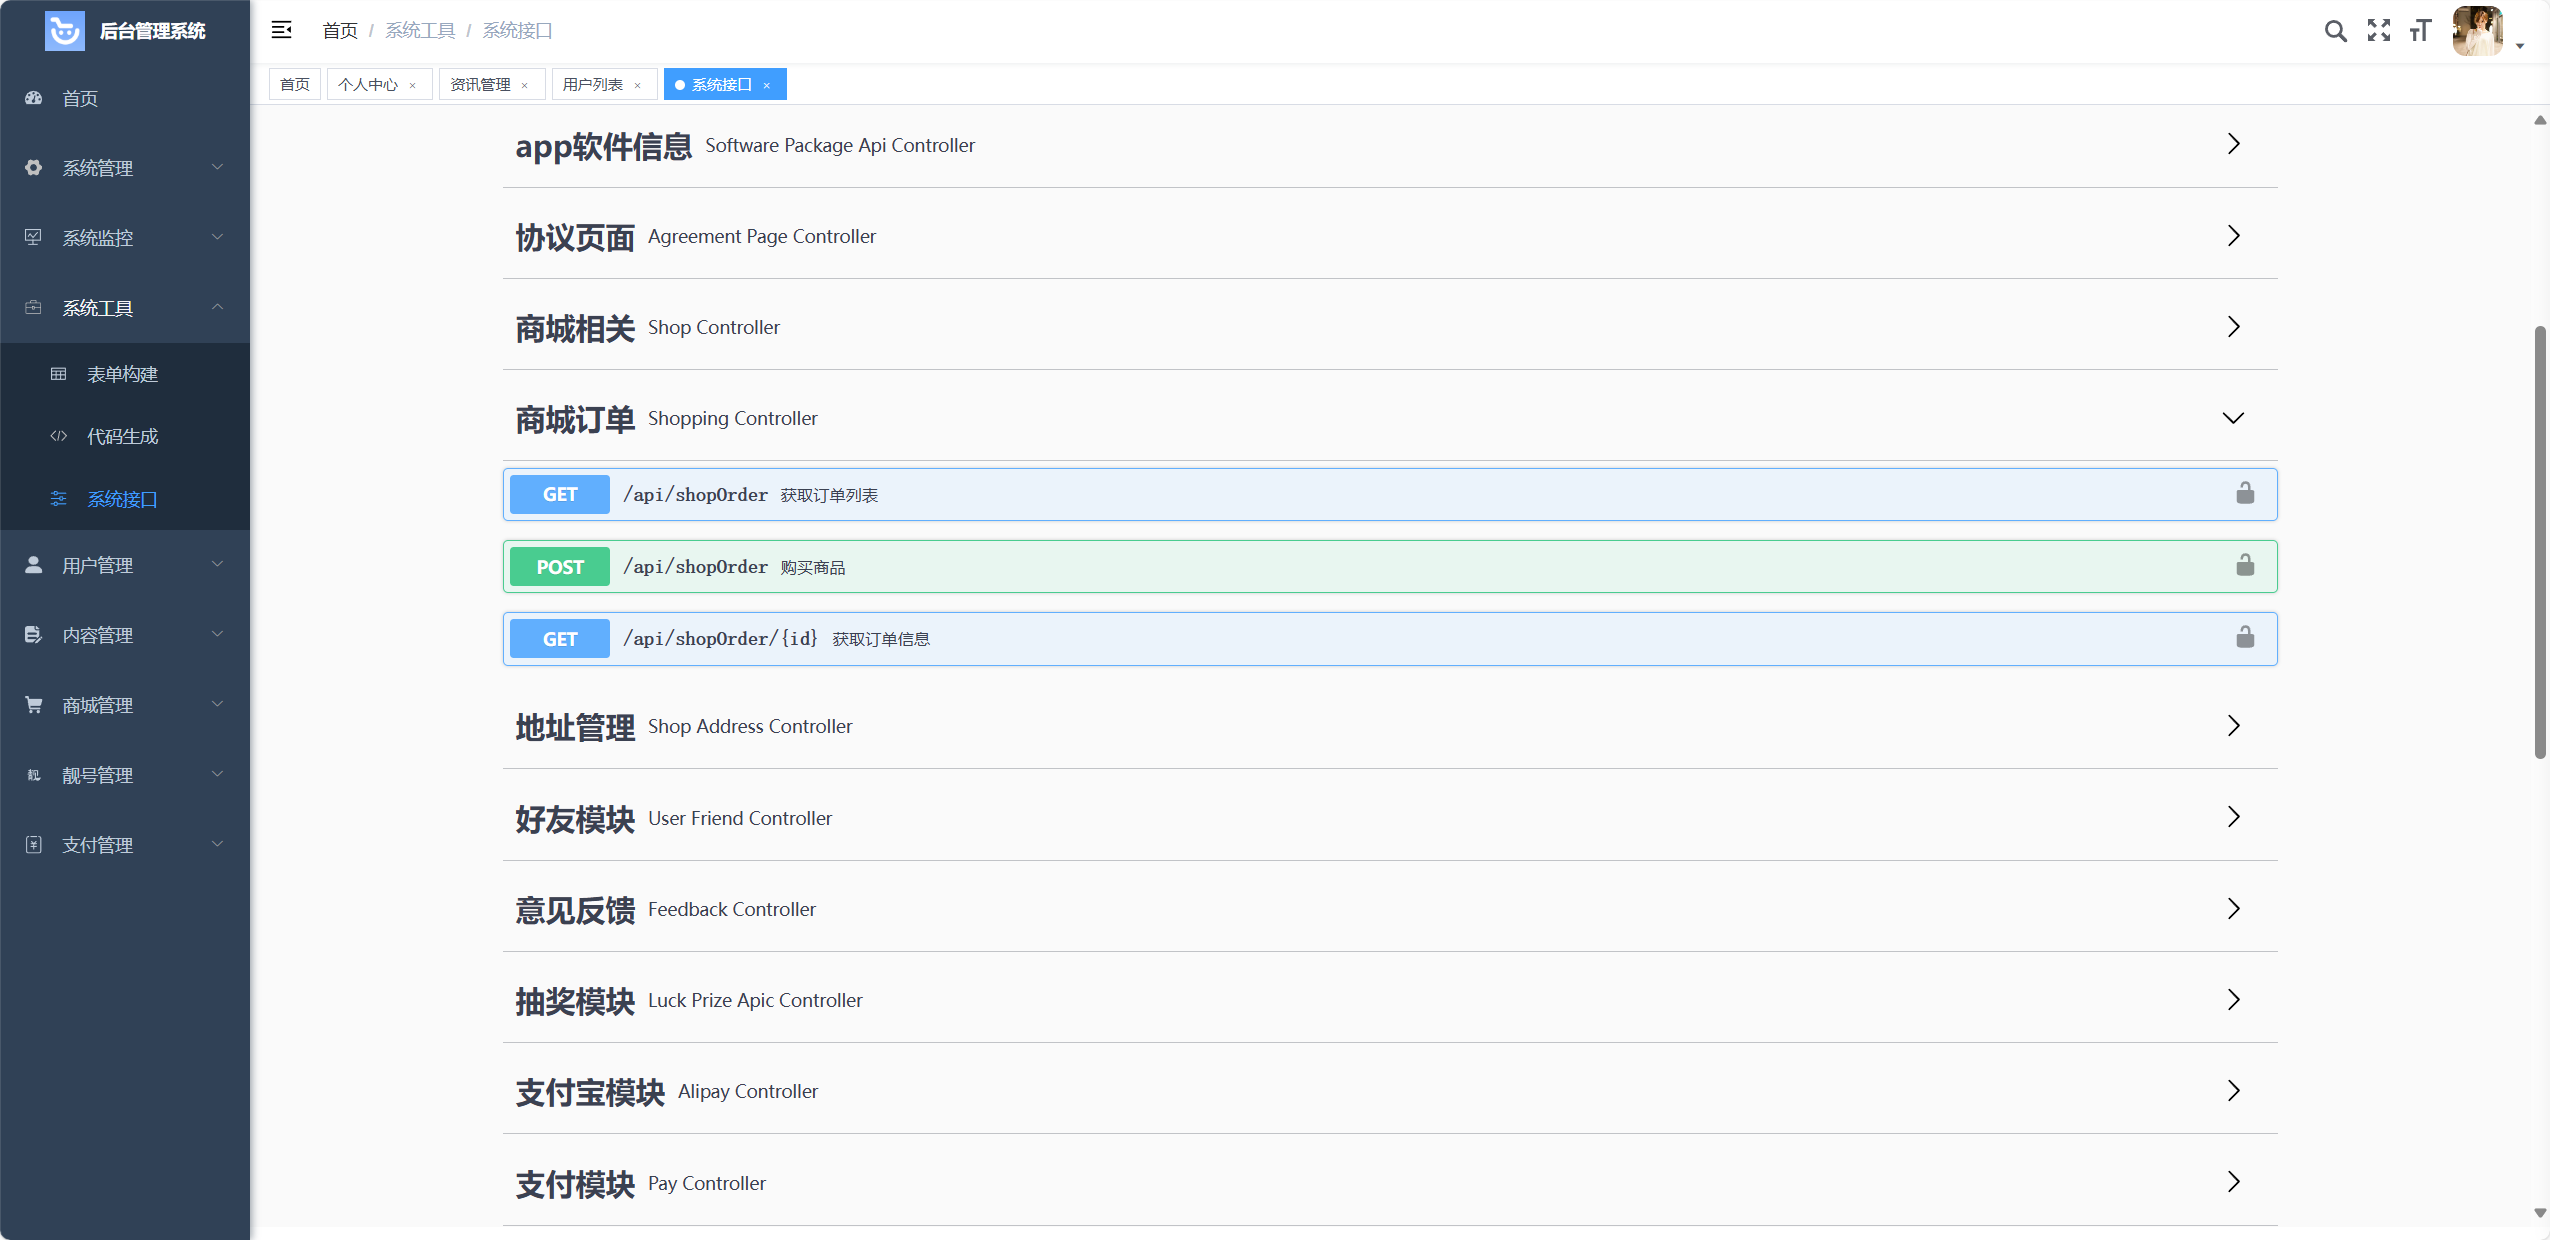The width and height of the screenshot is (2550, 1240).
Task: Toggle fullscreen mode icon
Action: pyautogui.click(x=2378, y=31)
